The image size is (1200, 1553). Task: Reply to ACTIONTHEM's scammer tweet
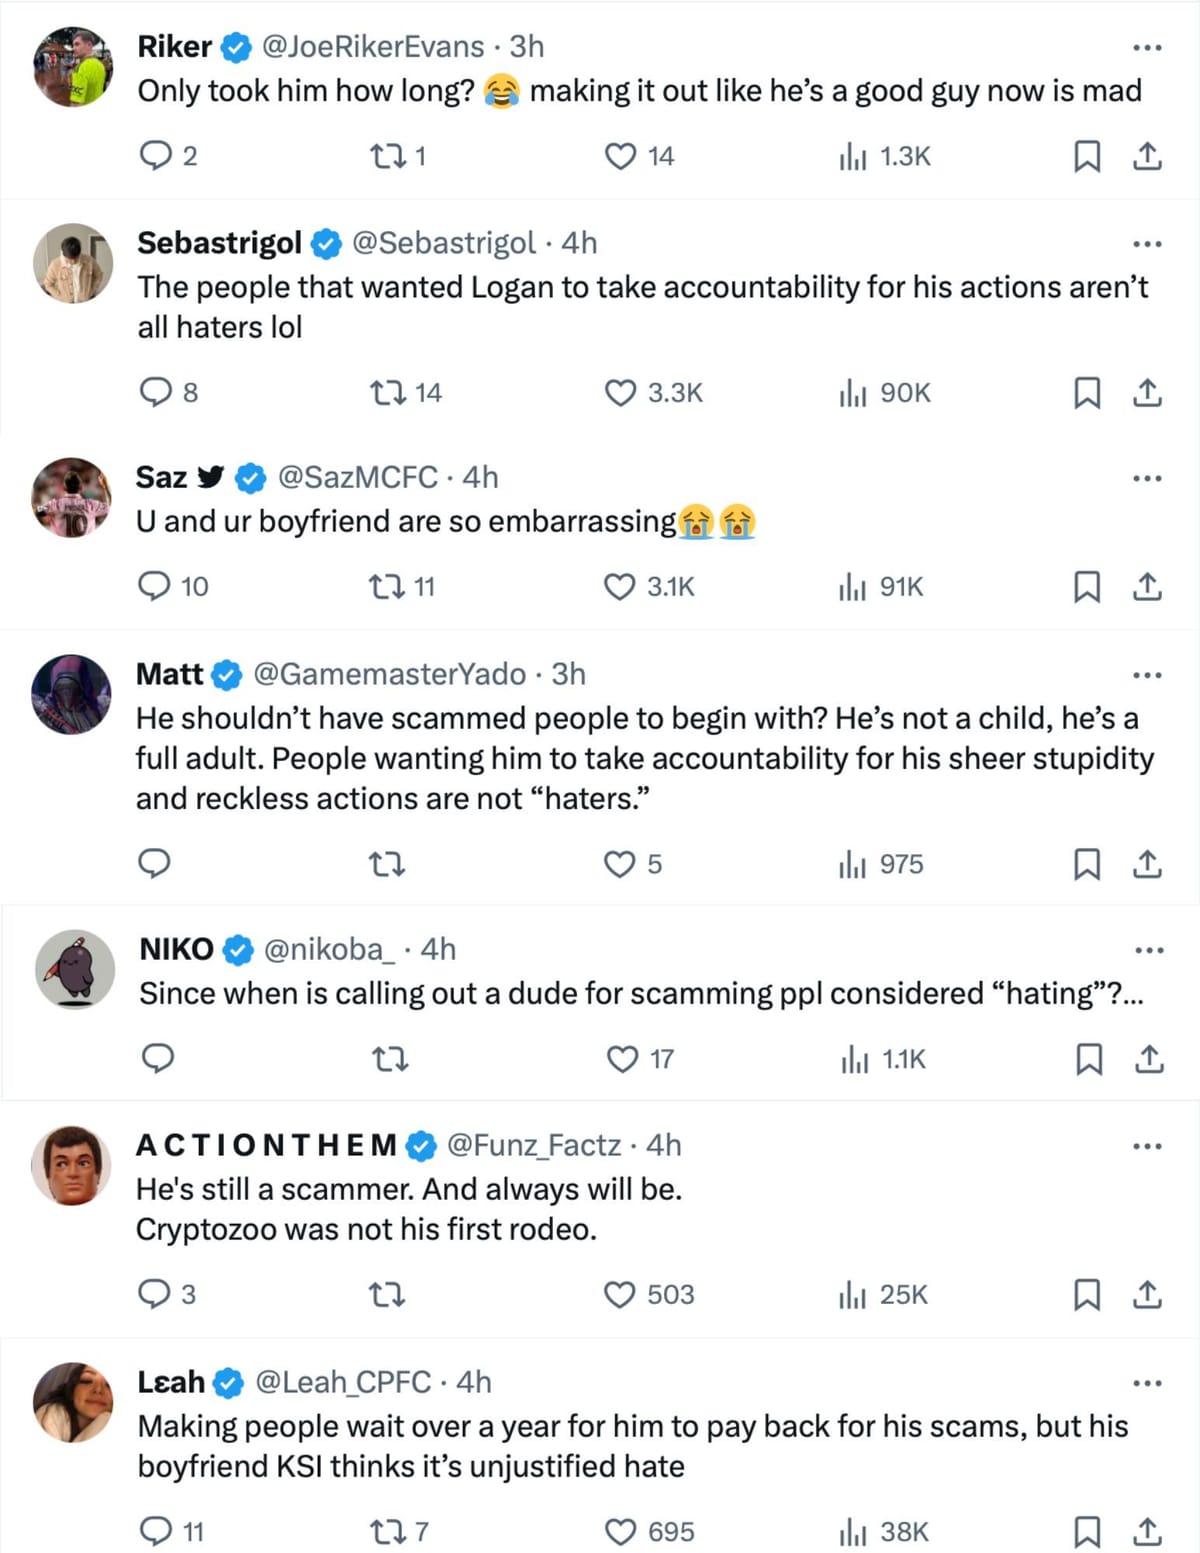point(154,1295)
